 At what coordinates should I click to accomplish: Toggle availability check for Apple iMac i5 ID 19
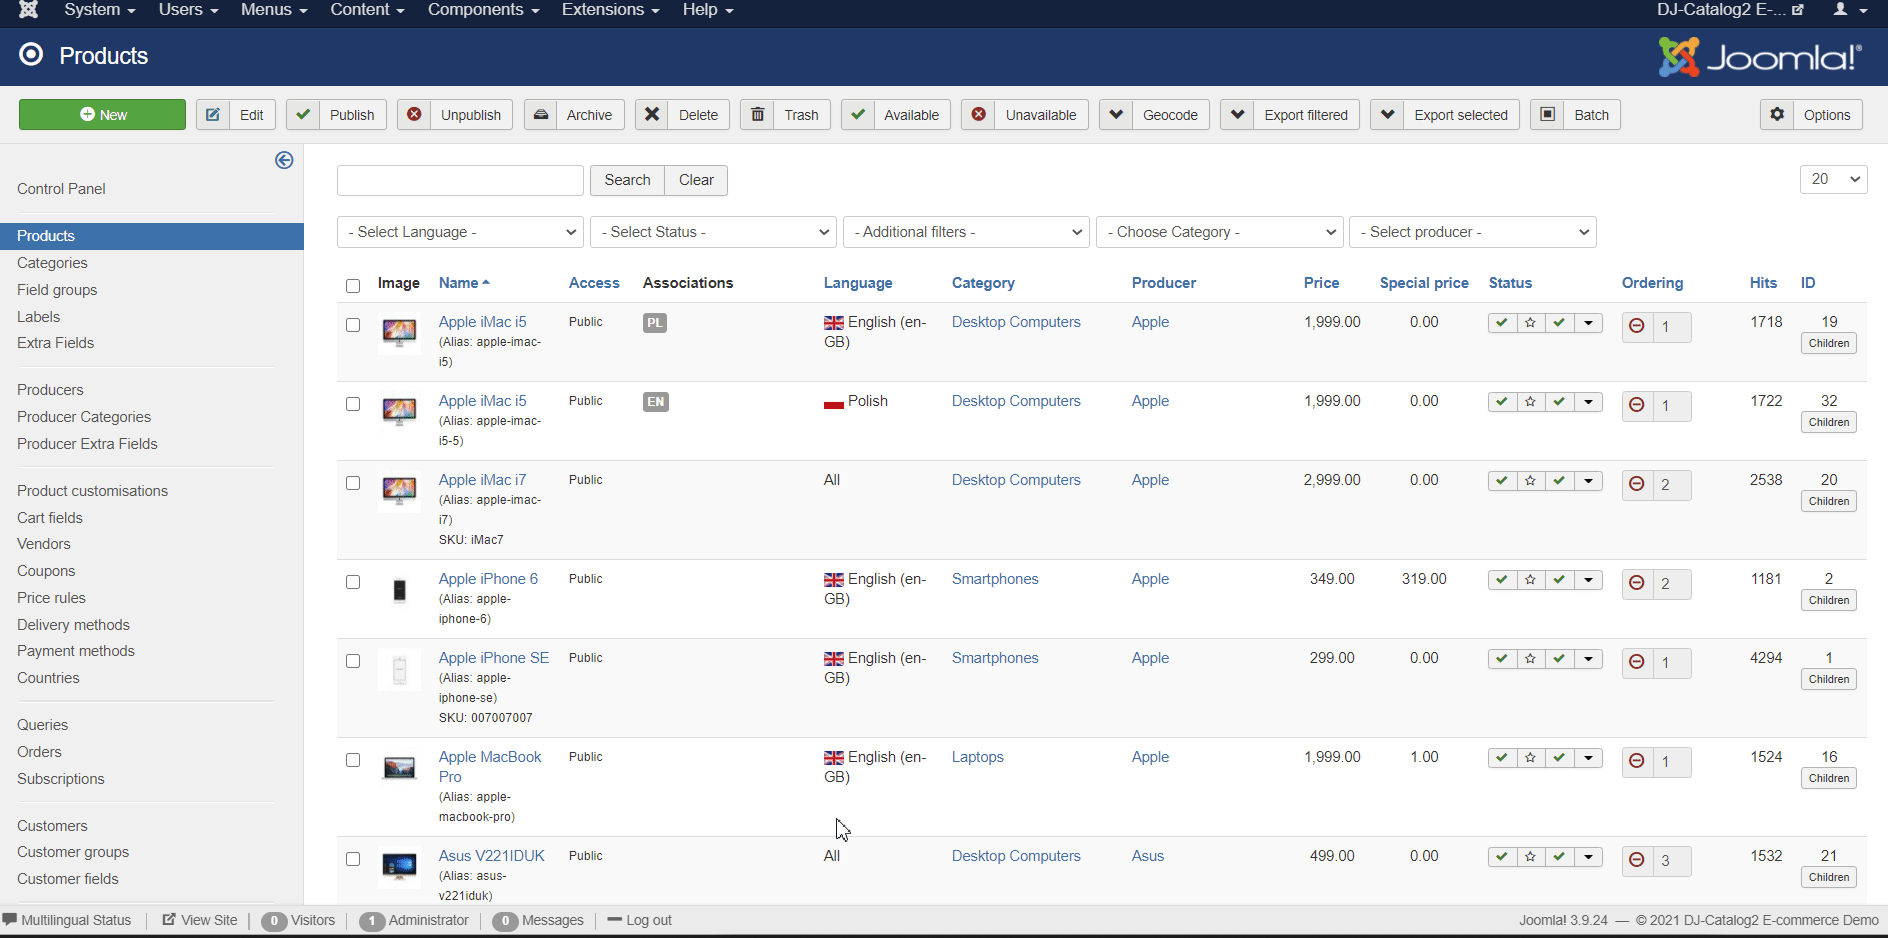(x=1560, y=323)
